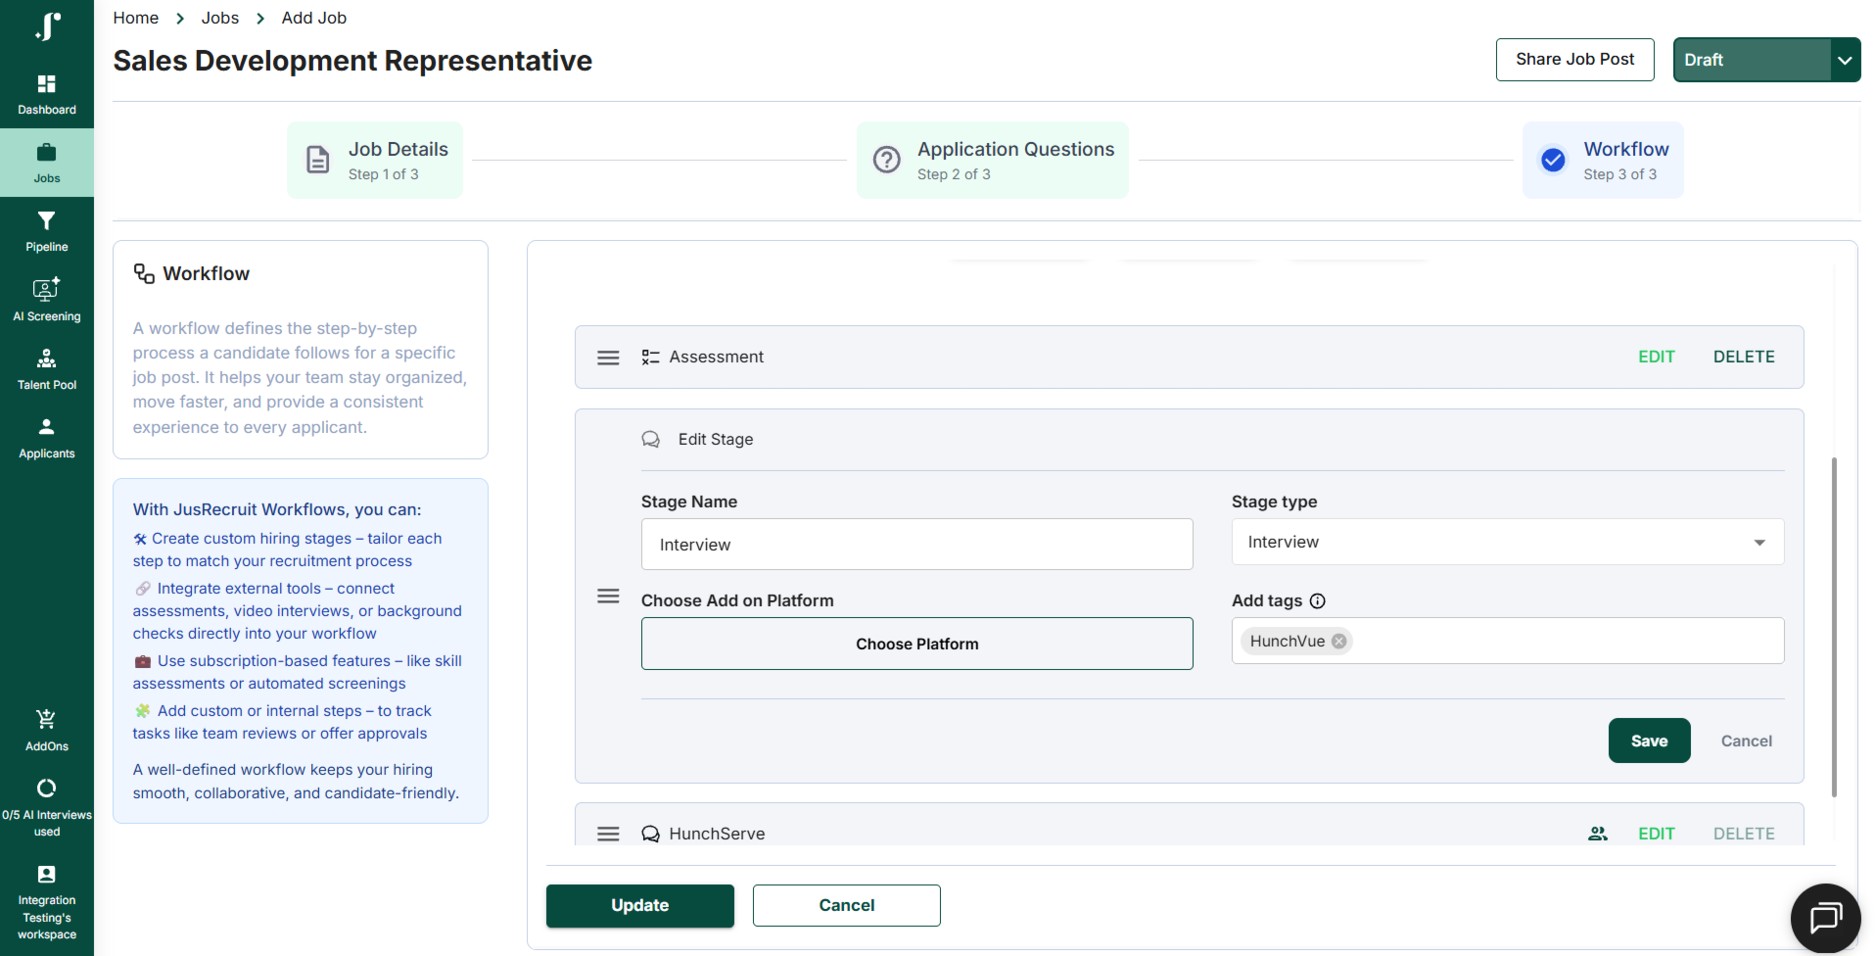1875x956 pixels.
Task: Navigate to Jobs breadcrumb
Action: pos(220,18)
